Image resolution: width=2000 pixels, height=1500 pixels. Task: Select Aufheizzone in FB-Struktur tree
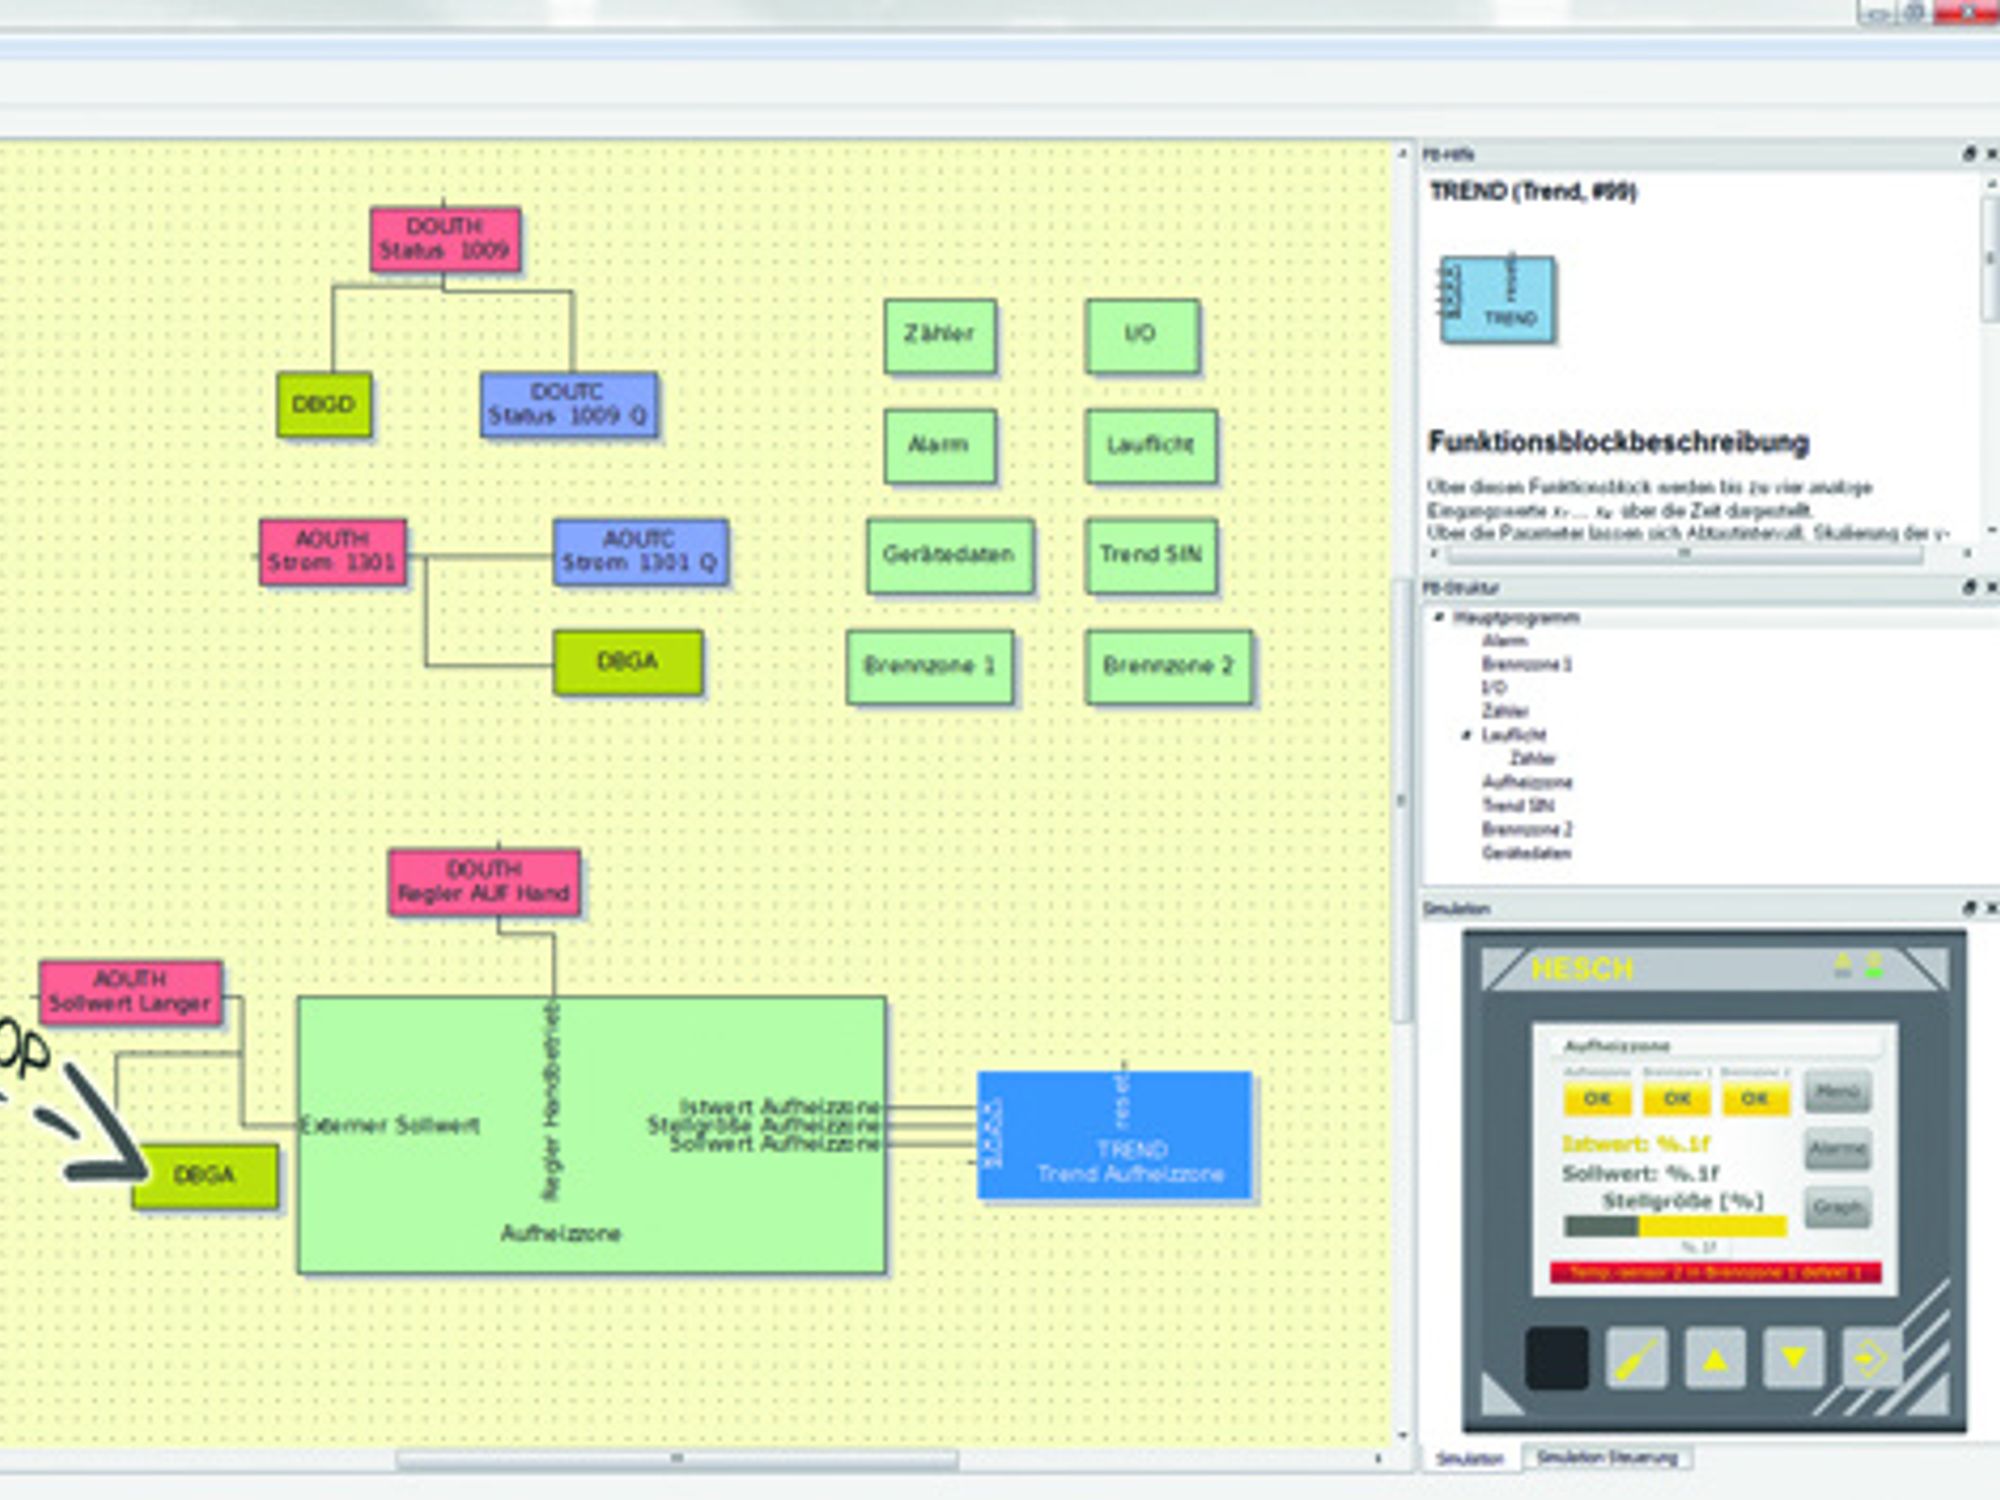(1527, 782)
